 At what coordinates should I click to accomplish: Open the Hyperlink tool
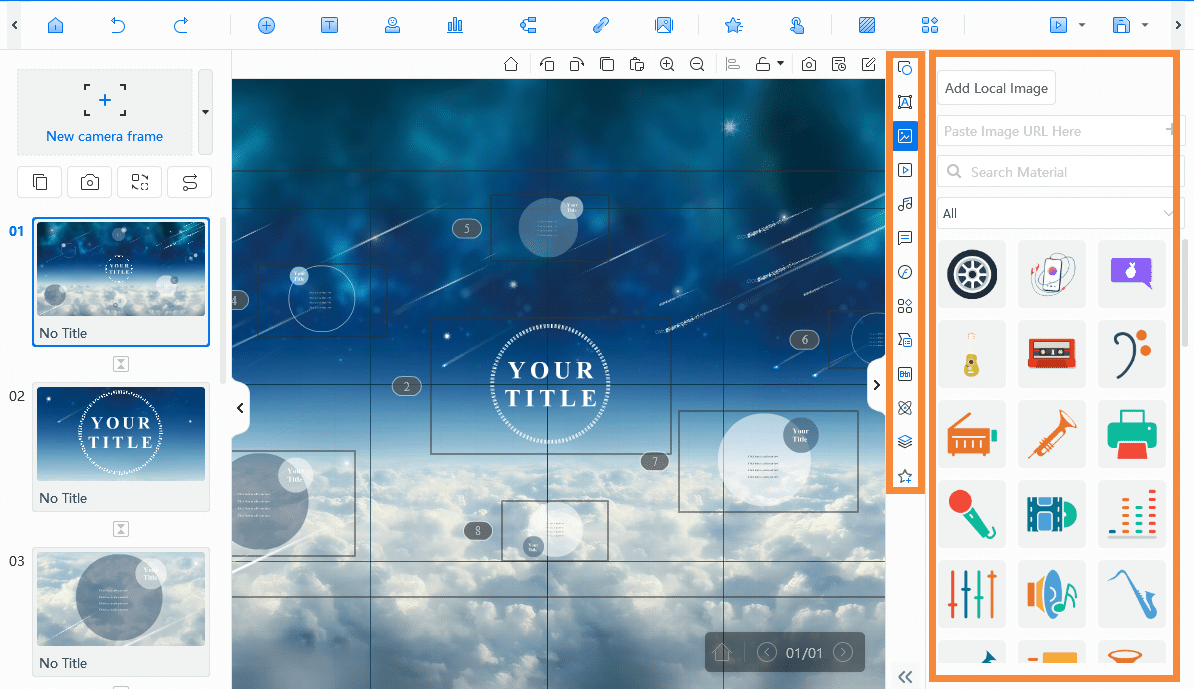(601, 25)
